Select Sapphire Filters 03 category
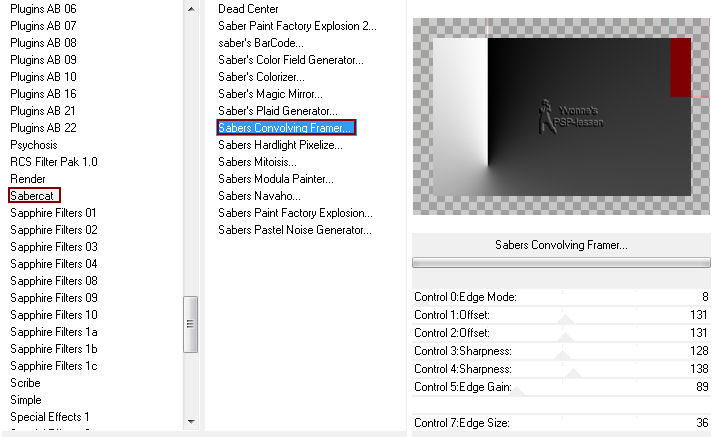Screen dimensions: 714x437 click(54, 247)
